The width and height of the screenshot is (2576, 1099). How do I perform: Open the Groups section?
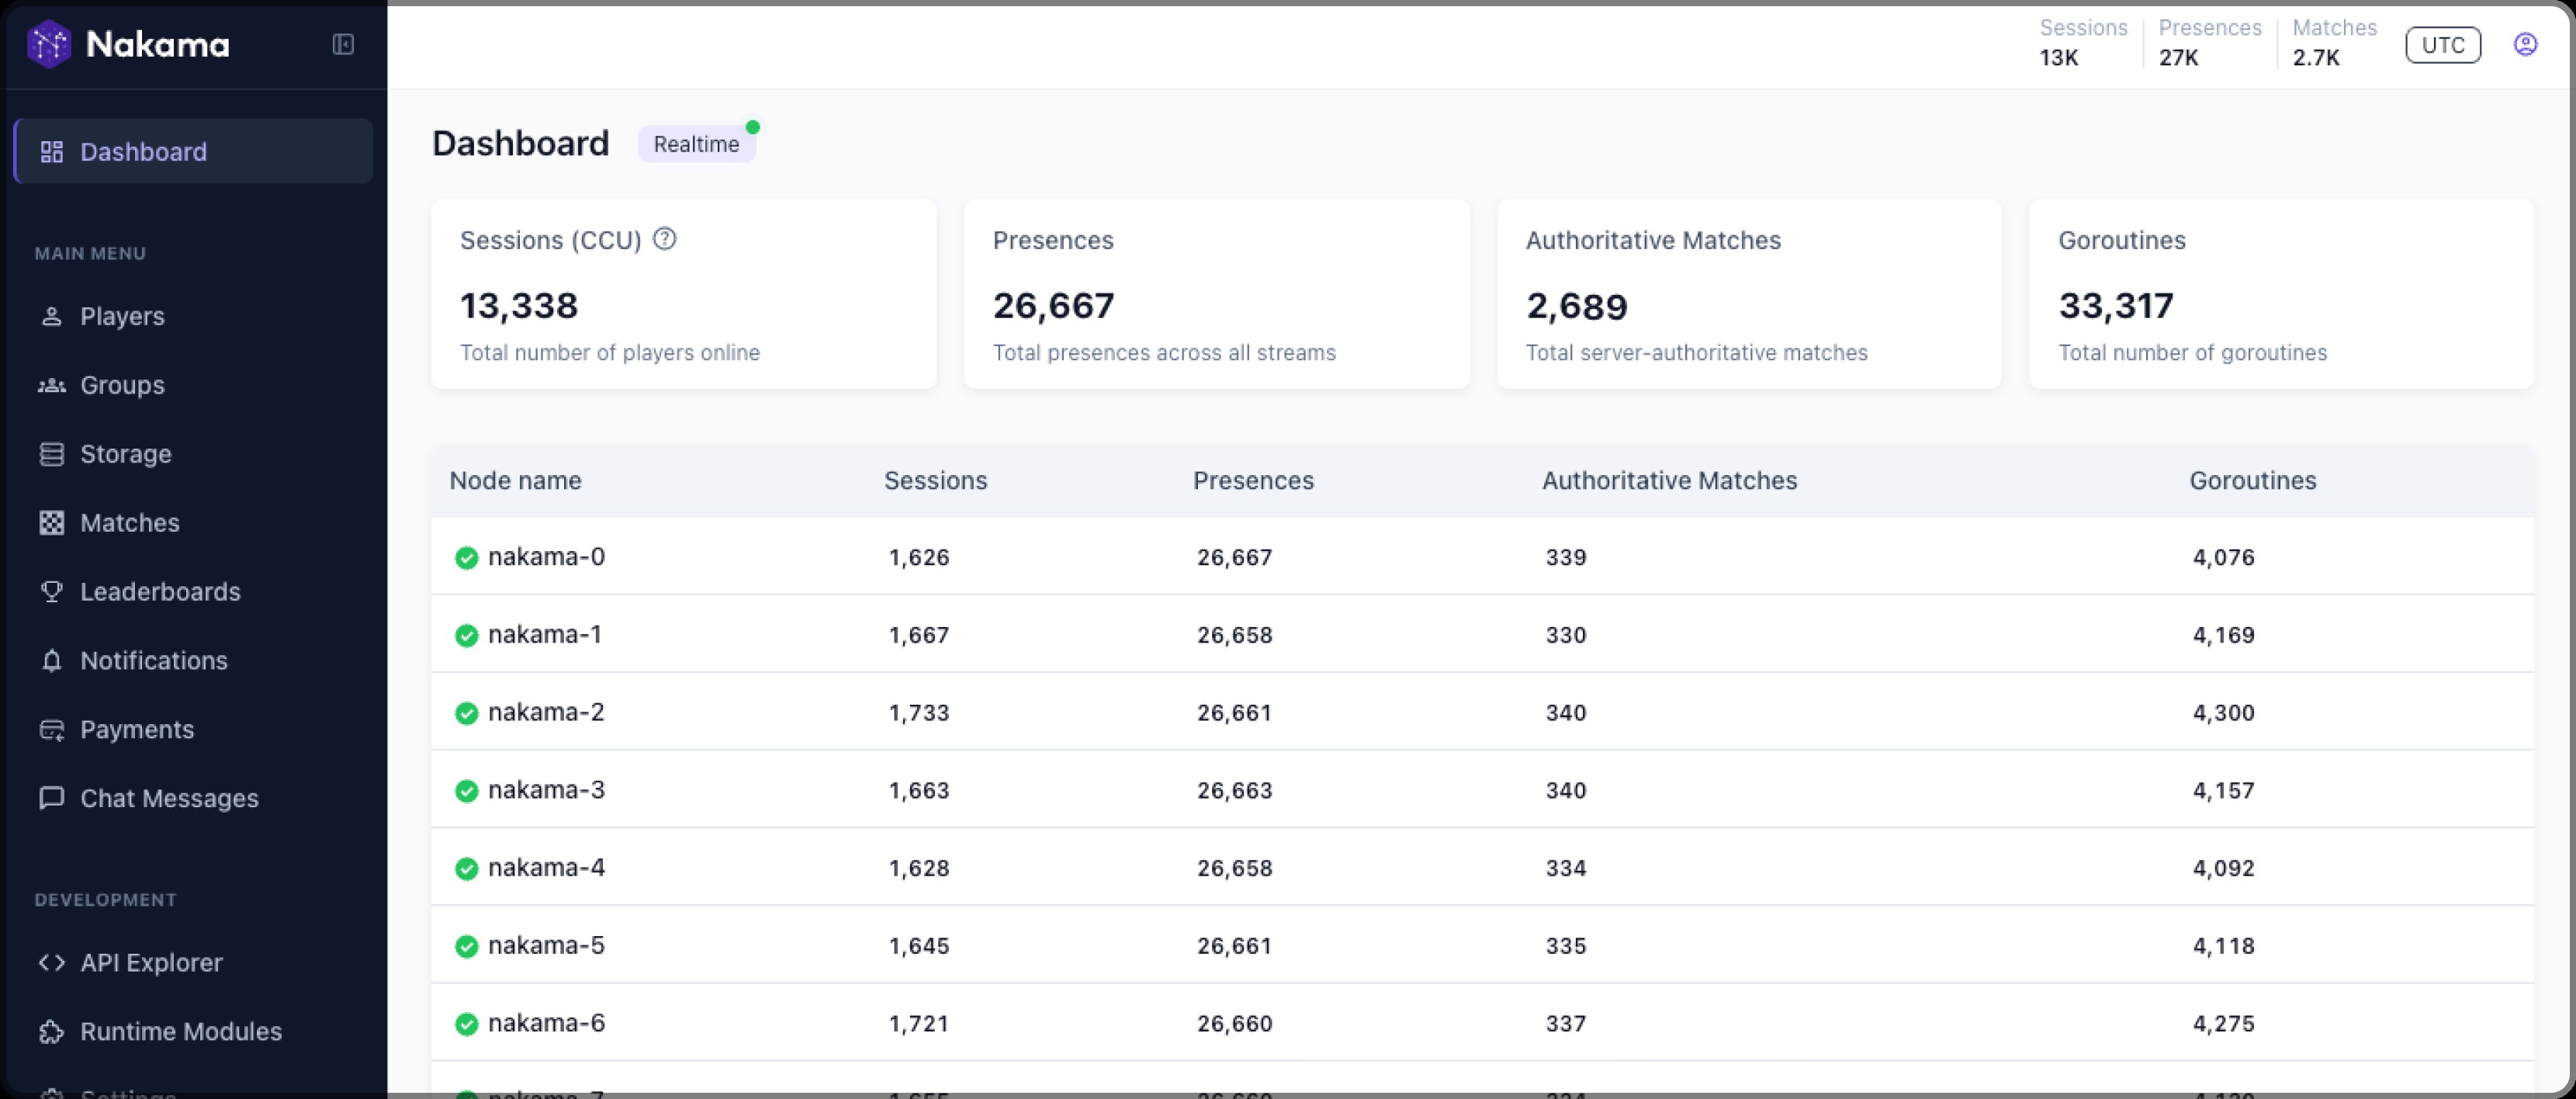(122, 385)
